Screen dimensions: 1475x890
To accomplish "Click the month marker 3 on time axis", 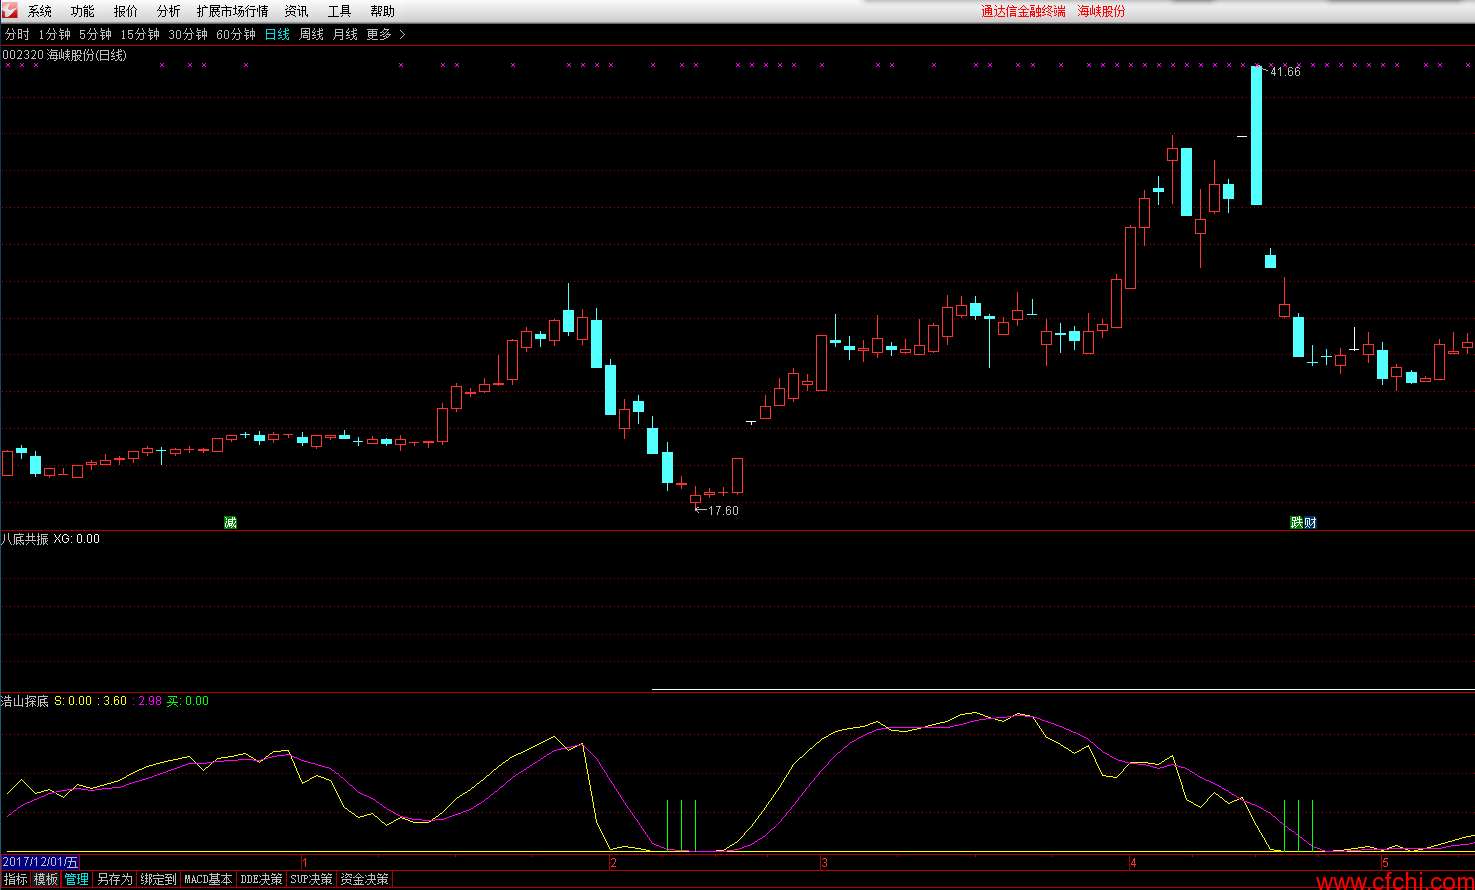I will click(824, 862).
